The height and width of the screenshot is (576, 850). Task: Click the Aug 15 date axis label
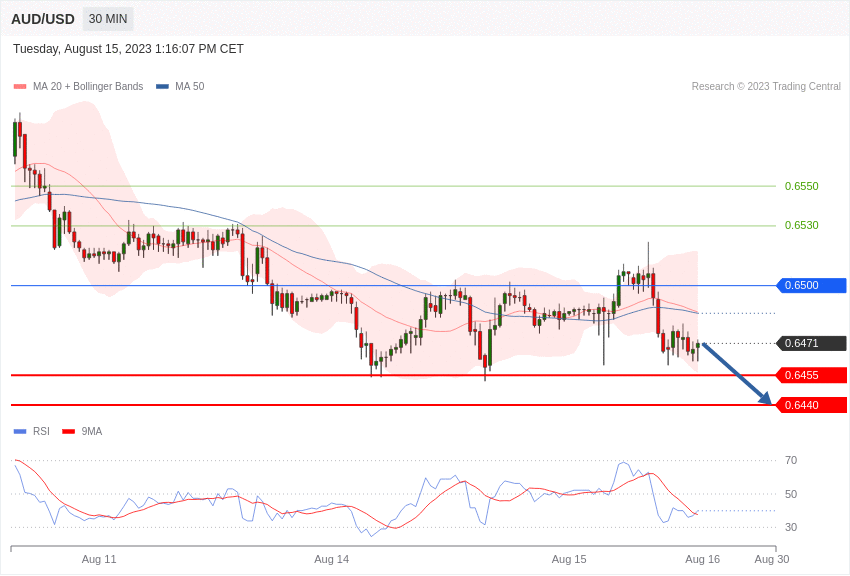[569, 559]
